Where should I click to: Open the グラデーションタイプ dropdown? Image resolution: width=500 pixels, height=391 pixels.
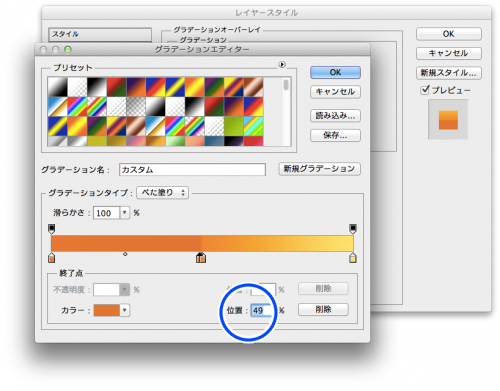[163, 193]
